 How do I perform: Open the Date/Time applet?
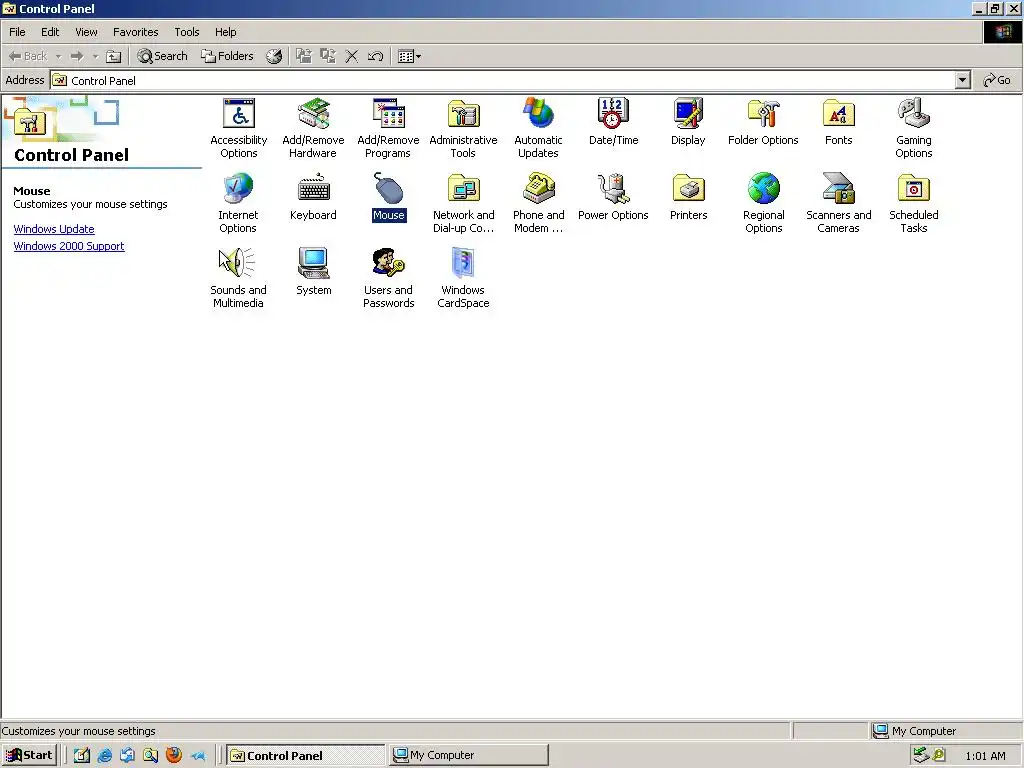pyautogui.click(x=613, y=122)
